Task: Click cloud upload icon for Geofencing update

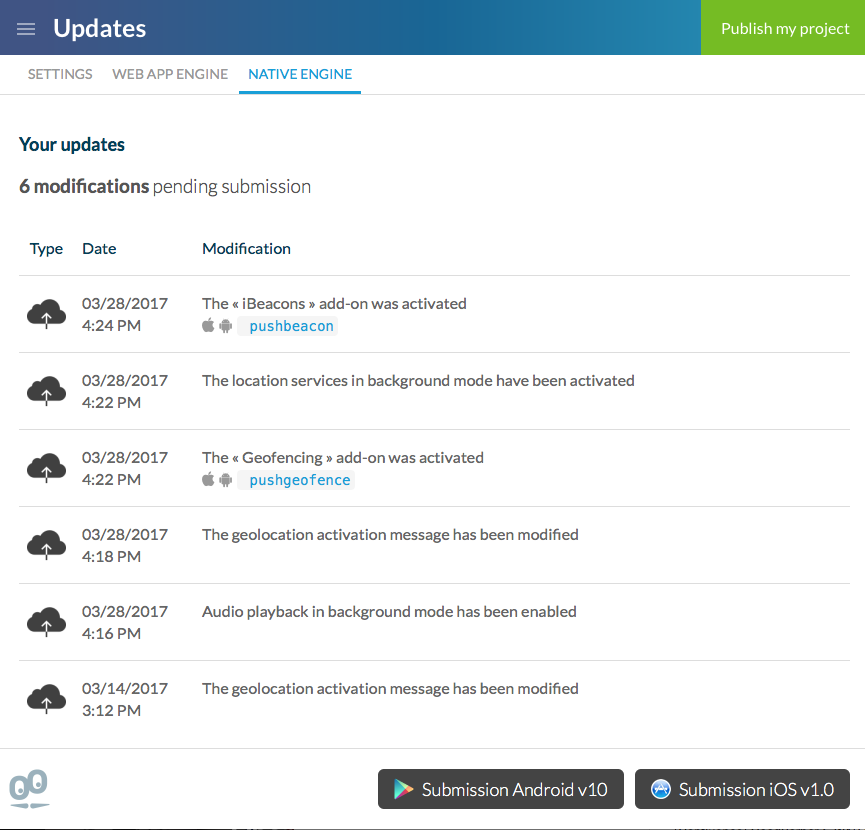Action: (x=46, y=468)
